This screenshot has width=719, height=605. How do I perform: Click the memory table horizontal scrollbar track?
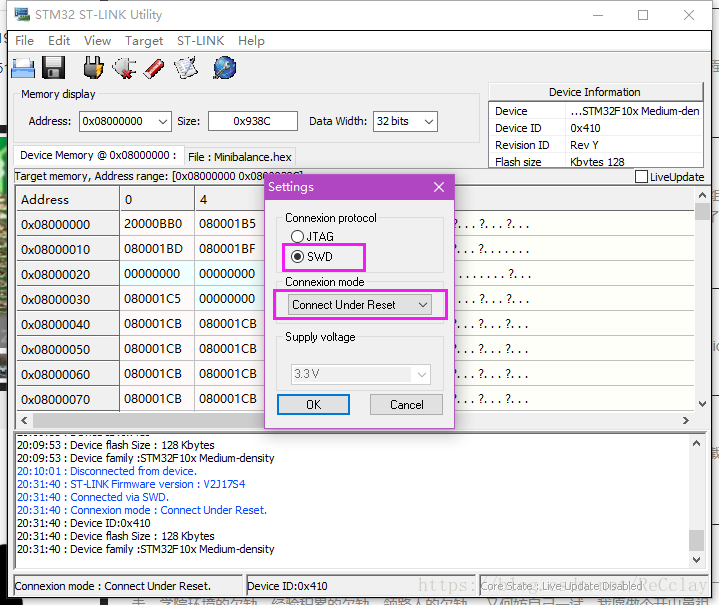point(354,420)
